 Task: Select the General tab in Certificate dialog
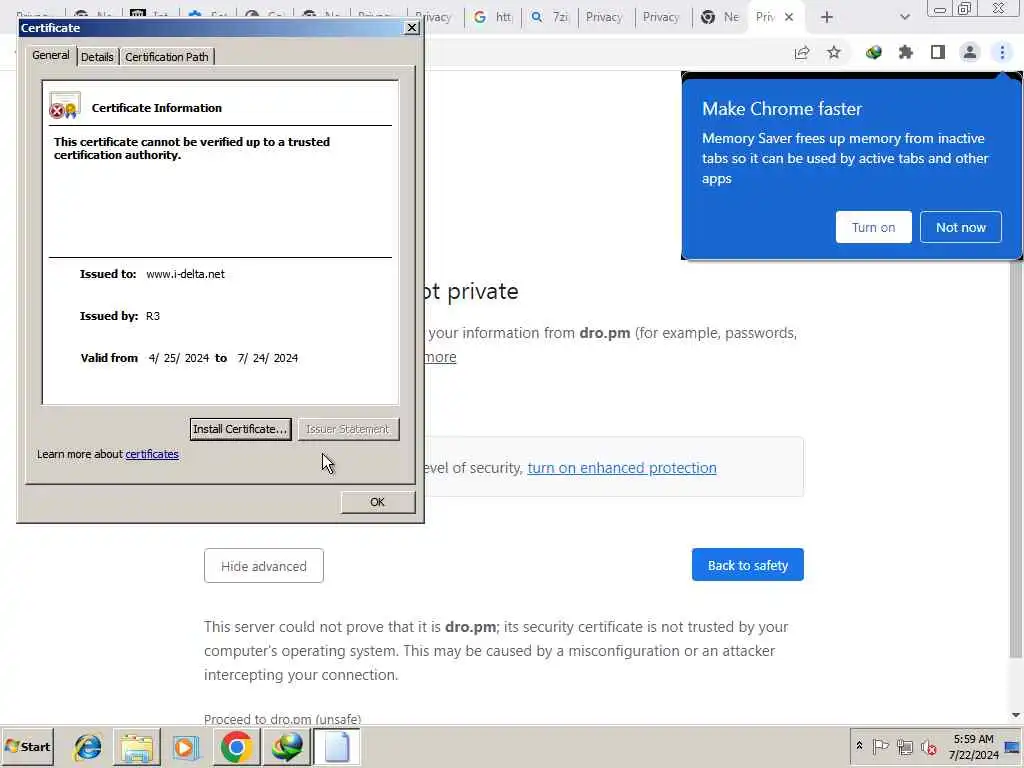tap(50, 55)
